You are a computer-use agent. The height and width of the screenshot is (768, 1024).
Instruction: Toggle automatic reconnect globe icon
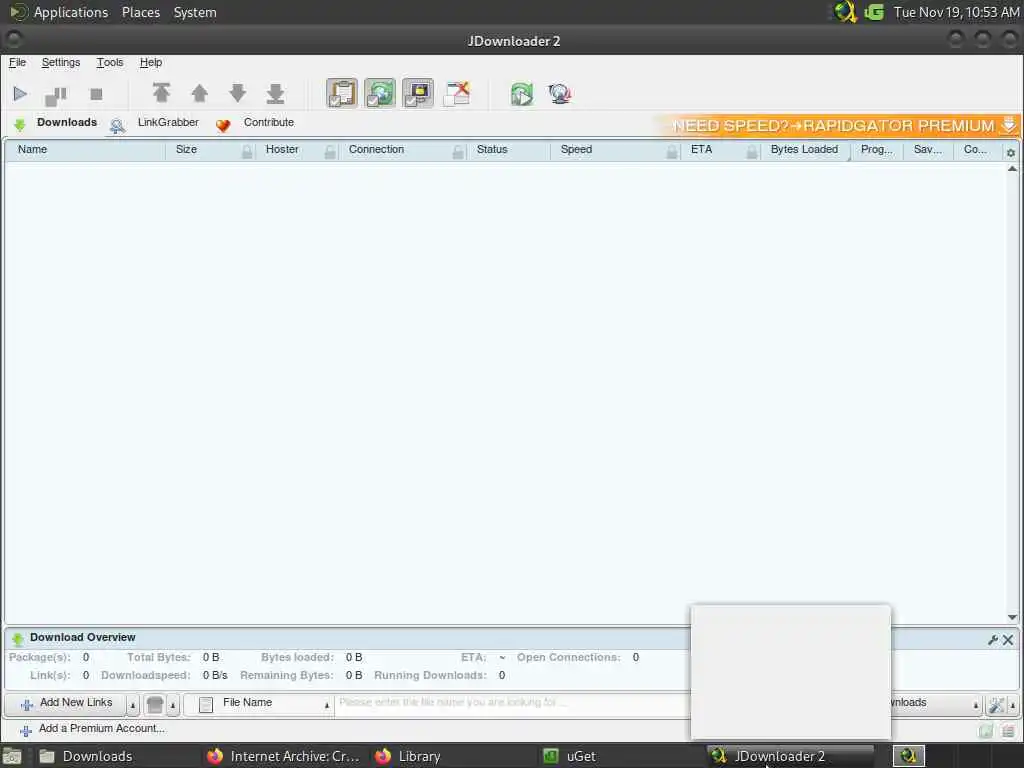point(380,93)
